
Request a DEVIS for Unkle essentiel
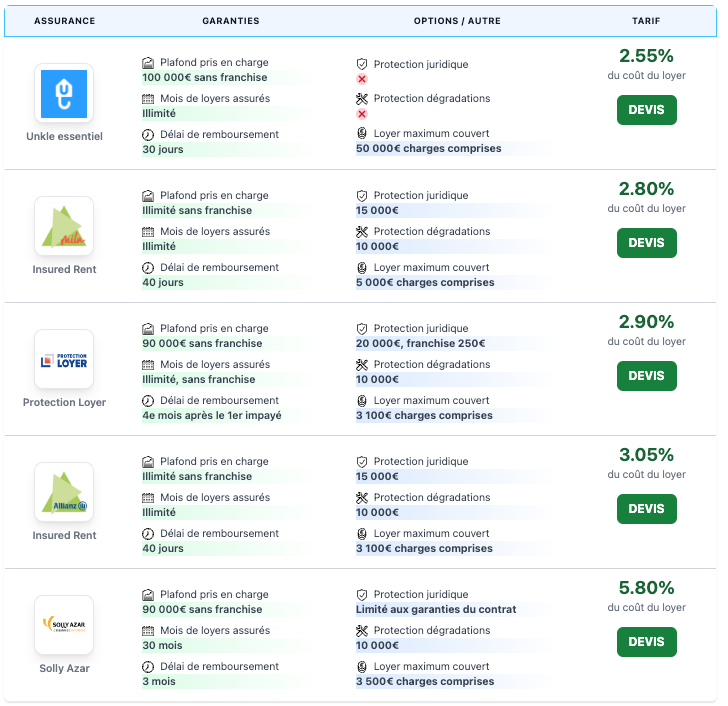(x=646, y=110)
